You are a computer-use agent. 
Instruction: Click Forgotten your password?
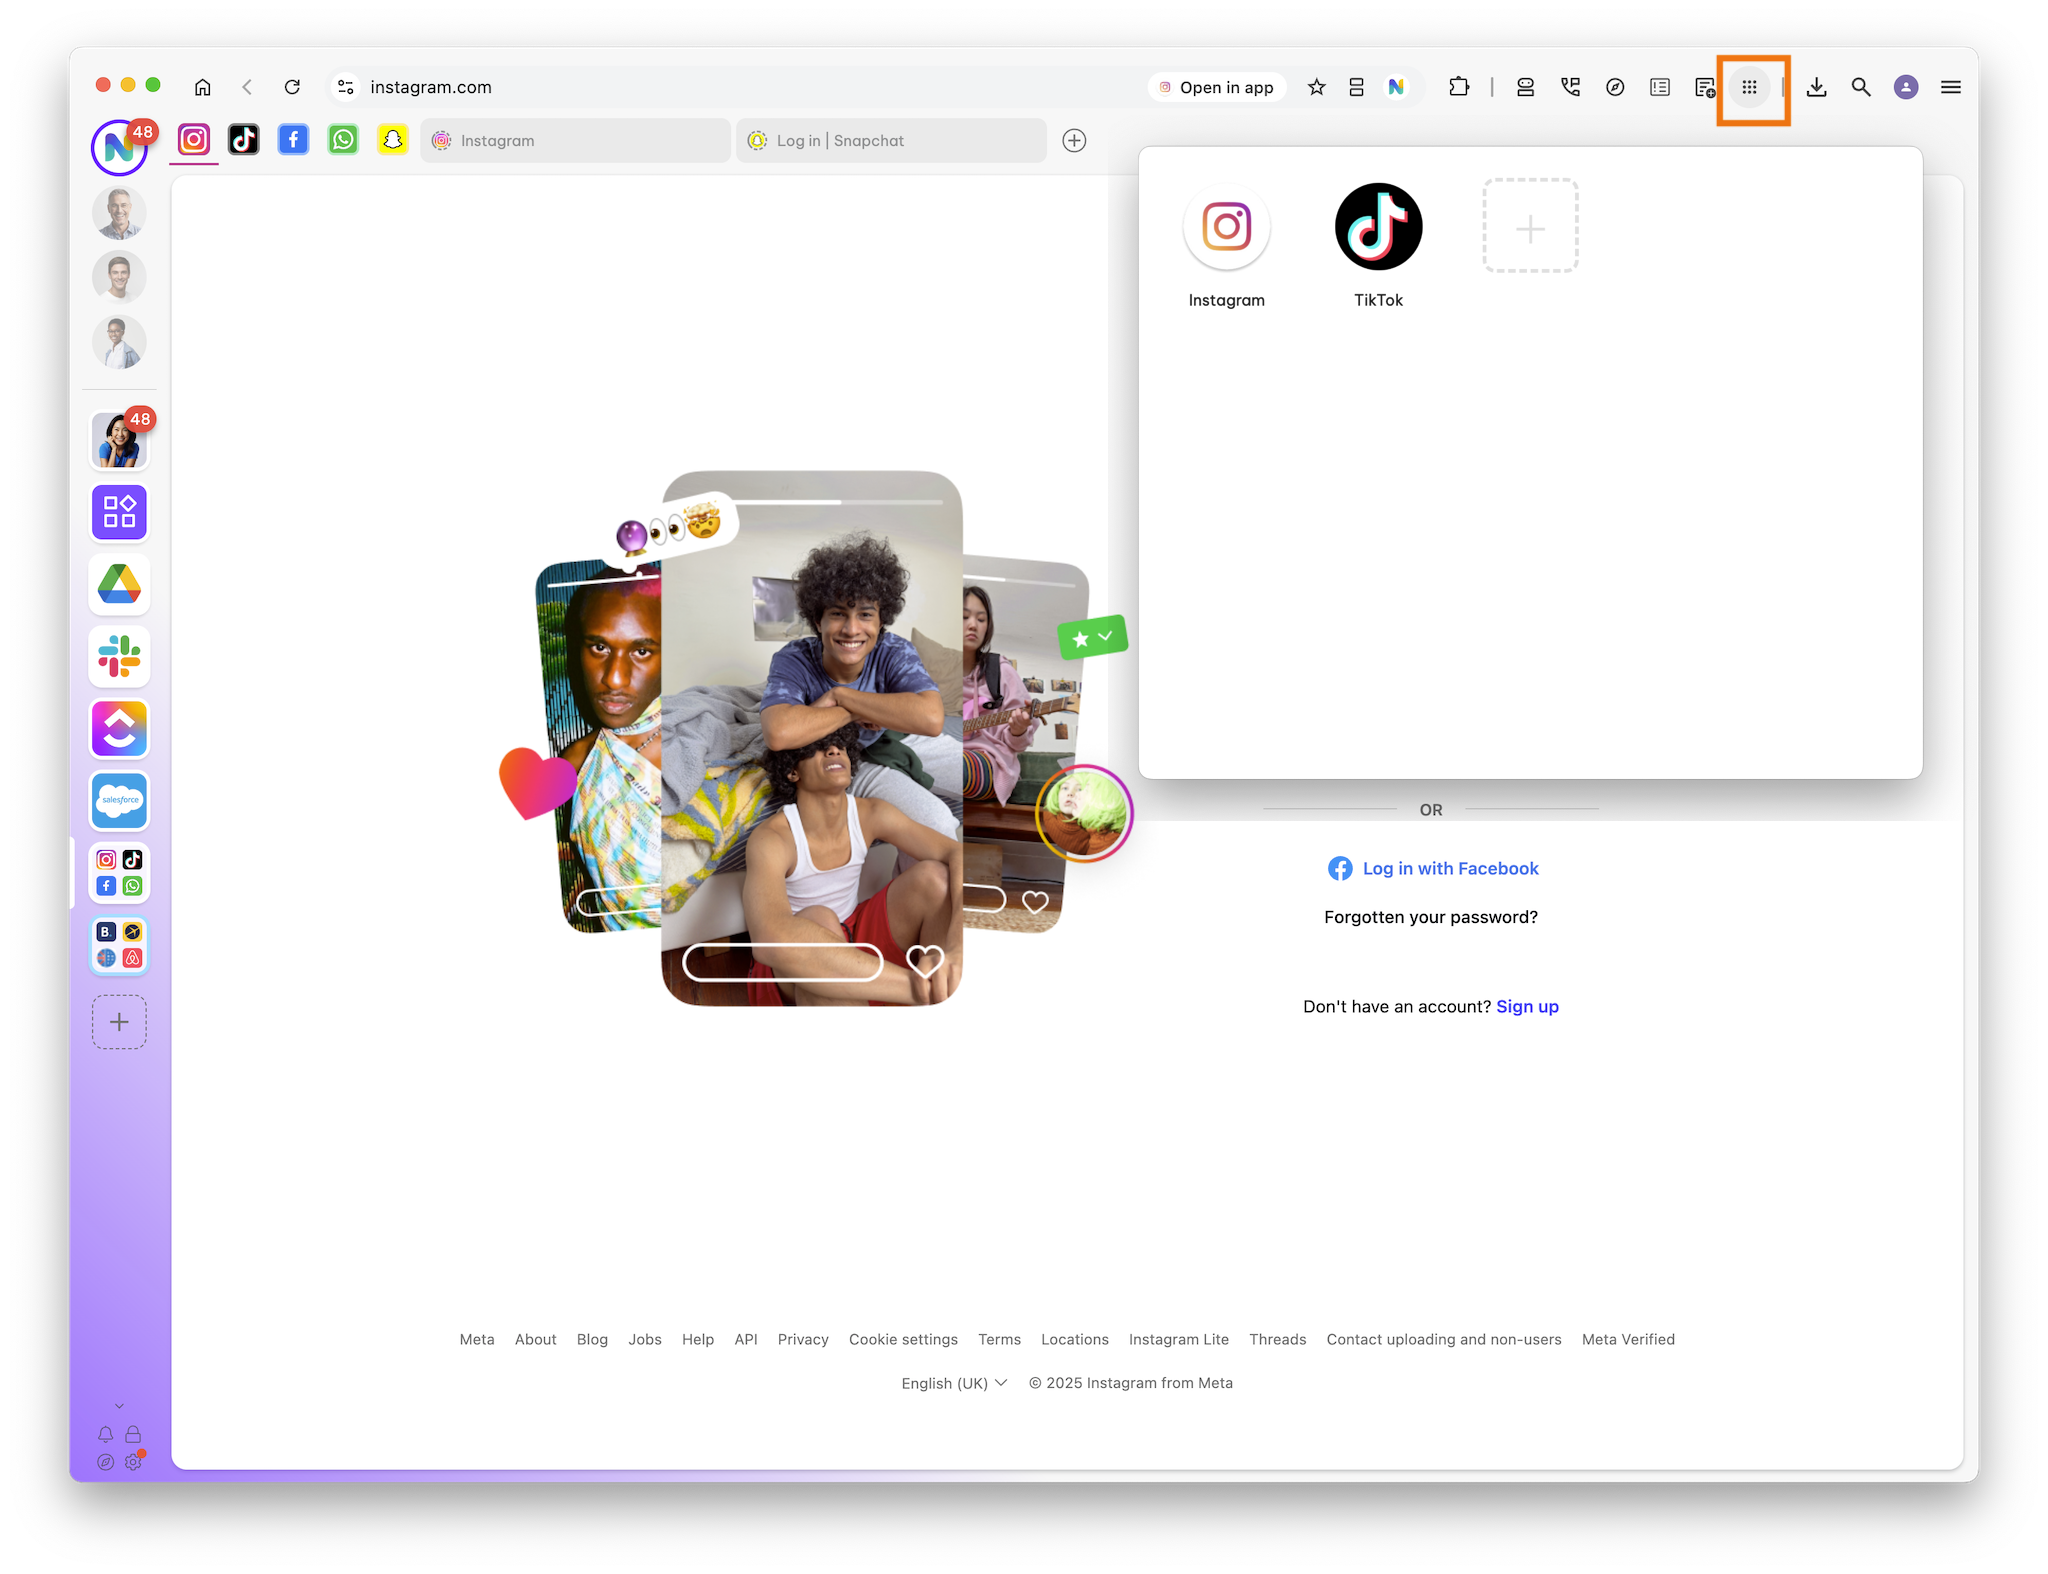[1431, 917]
